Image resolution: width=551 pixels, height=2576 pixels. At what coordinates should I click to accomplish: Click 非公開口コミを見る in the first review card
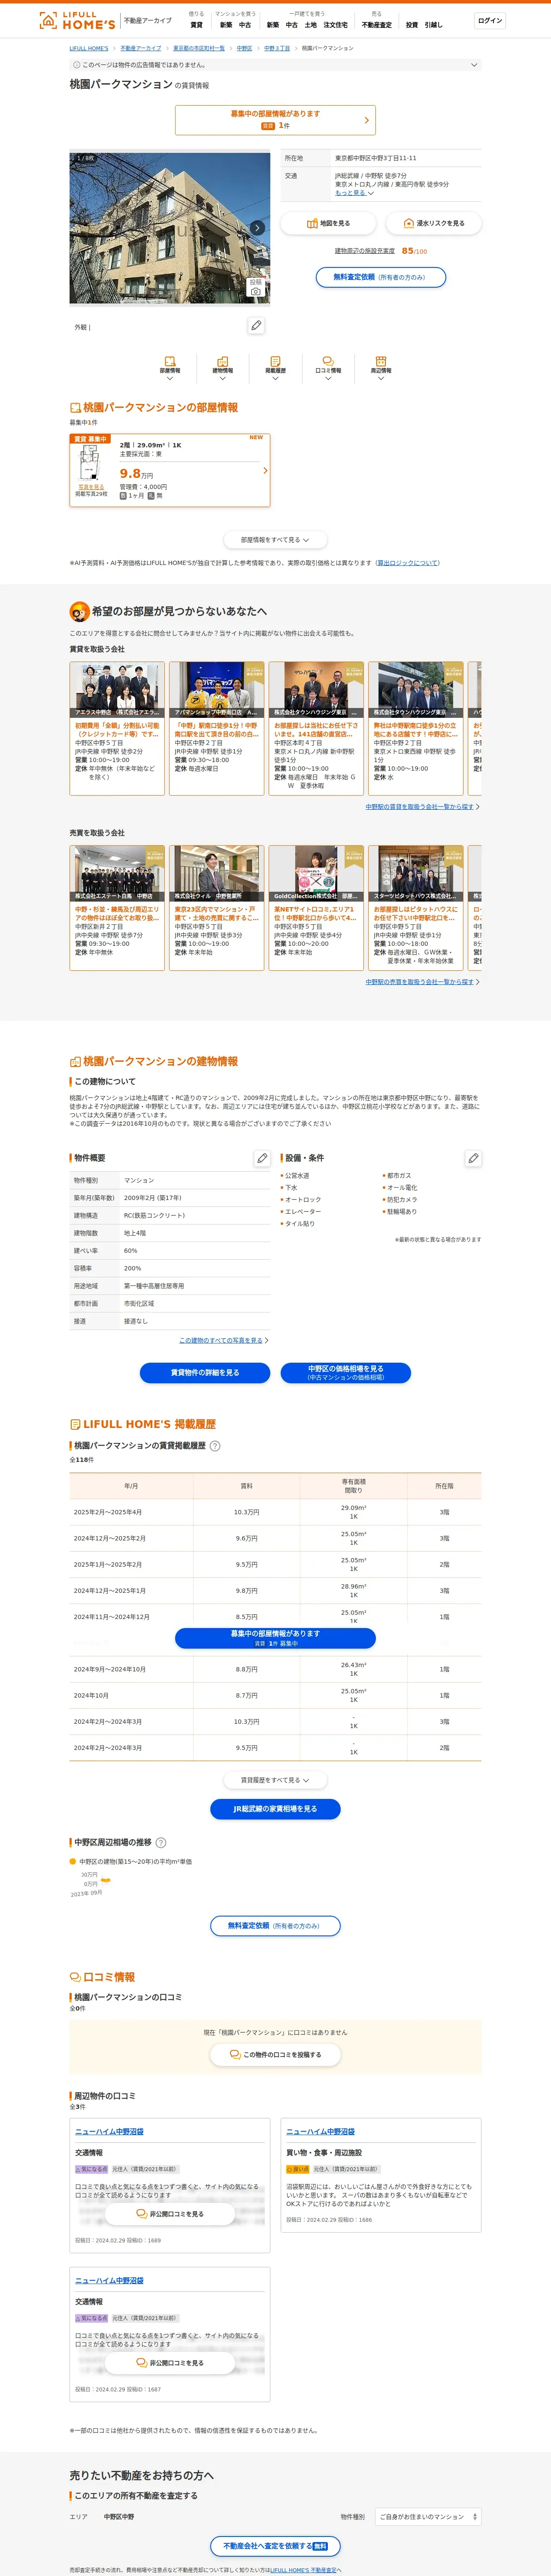[x=170, y=2214]
